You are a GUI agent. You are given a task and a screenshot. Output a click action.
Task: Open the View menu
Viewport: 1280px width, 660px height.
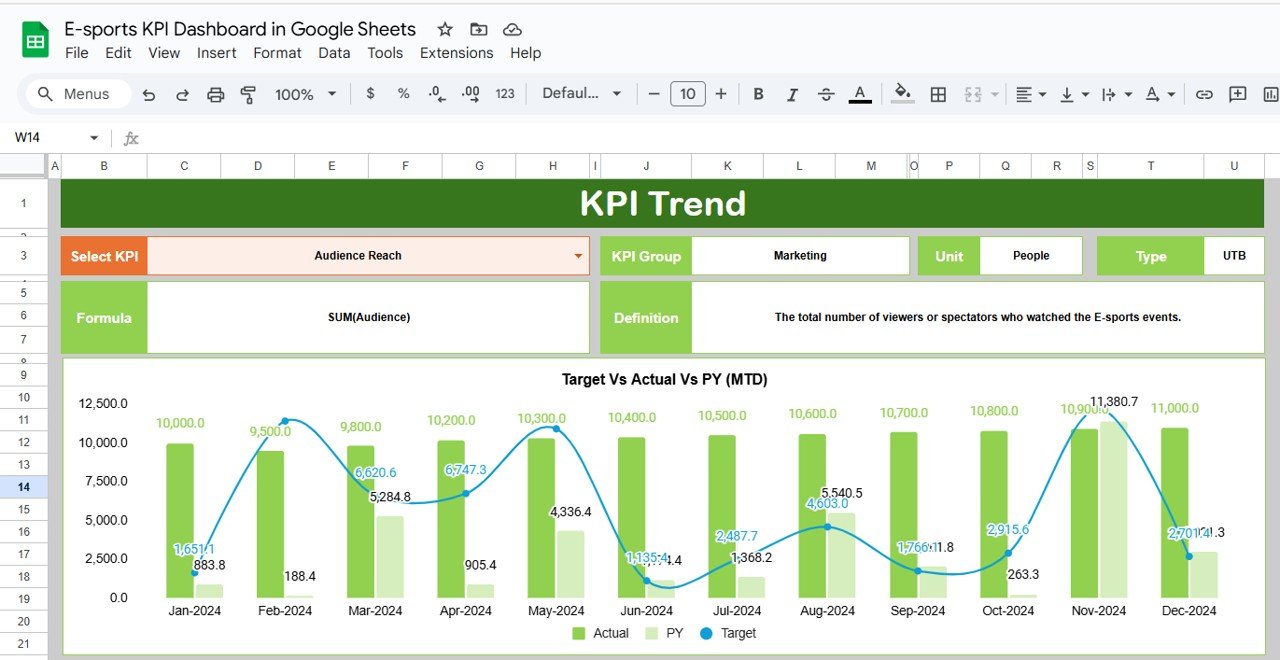164,53
